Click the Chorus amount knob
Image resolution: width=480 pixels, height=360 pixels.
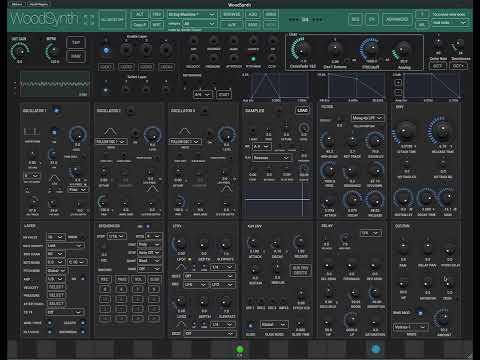click(x=443, y=319)
